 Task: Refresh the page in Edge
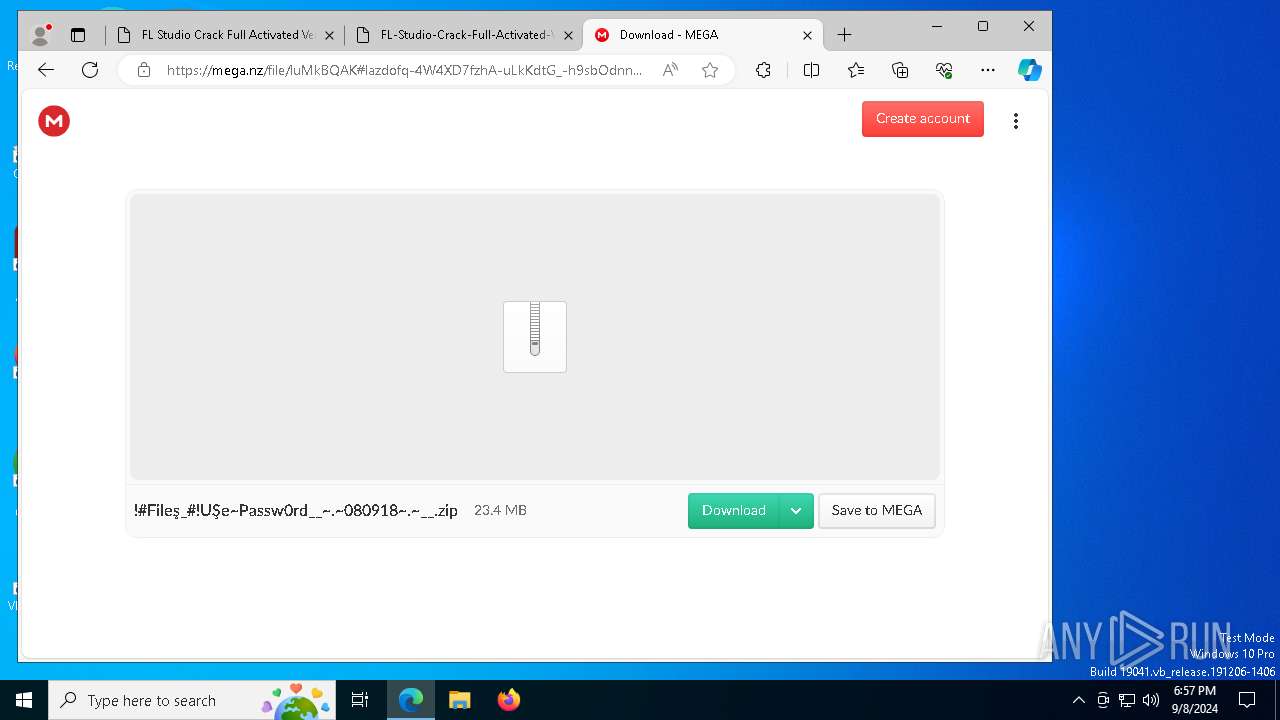click(90, 70)
